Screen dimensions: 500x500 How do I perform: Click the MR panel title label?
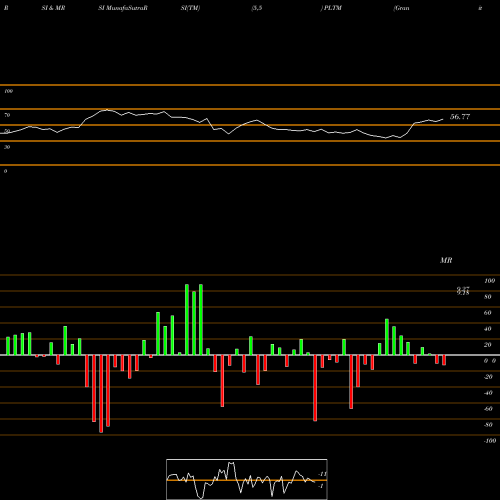click(446, 260)
